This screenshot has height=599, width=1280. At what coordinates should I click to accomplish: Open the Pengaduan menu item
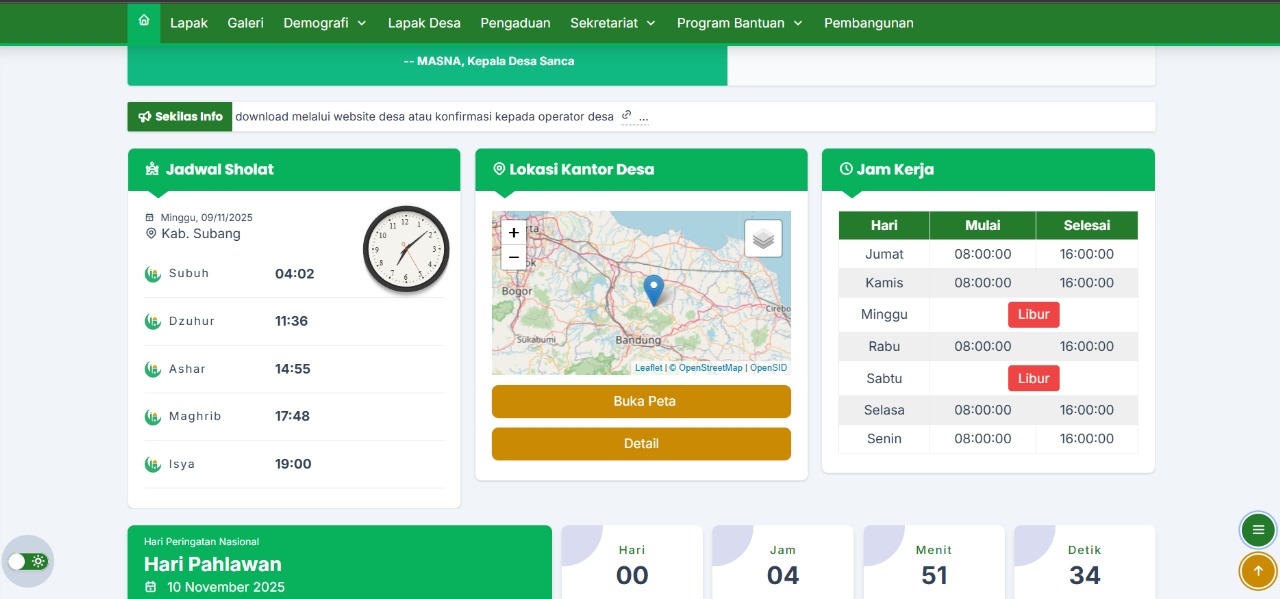tap(515, 23)
